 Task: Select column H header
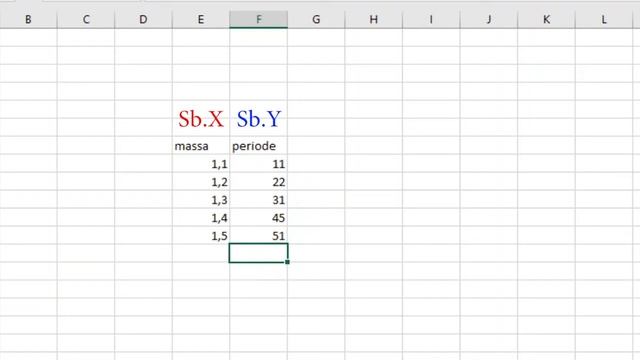point(373,20)
